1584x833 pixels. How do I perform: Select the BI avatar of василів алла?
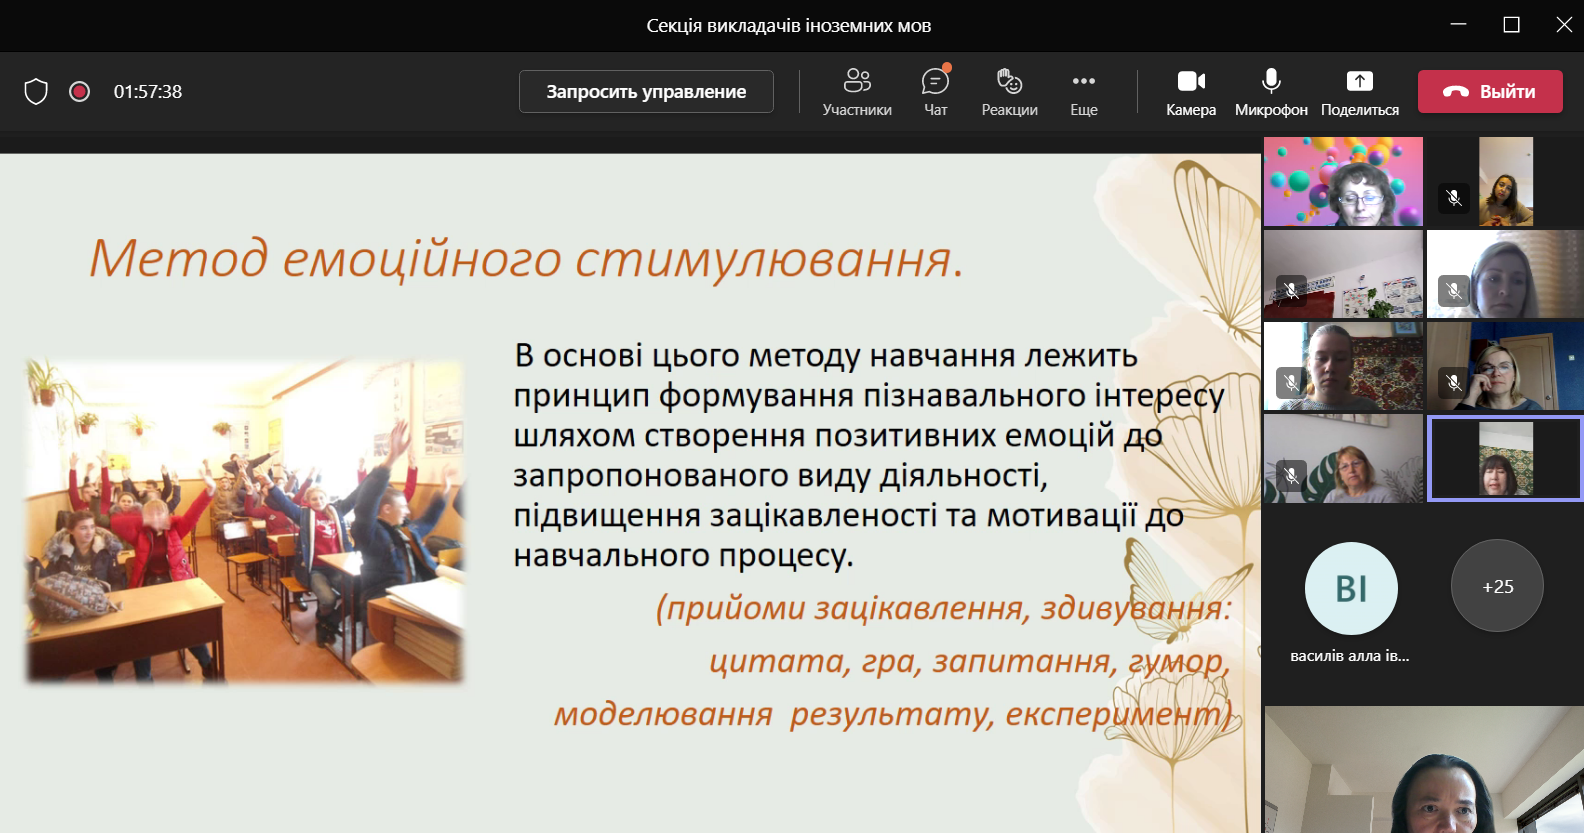[1351, 588]
